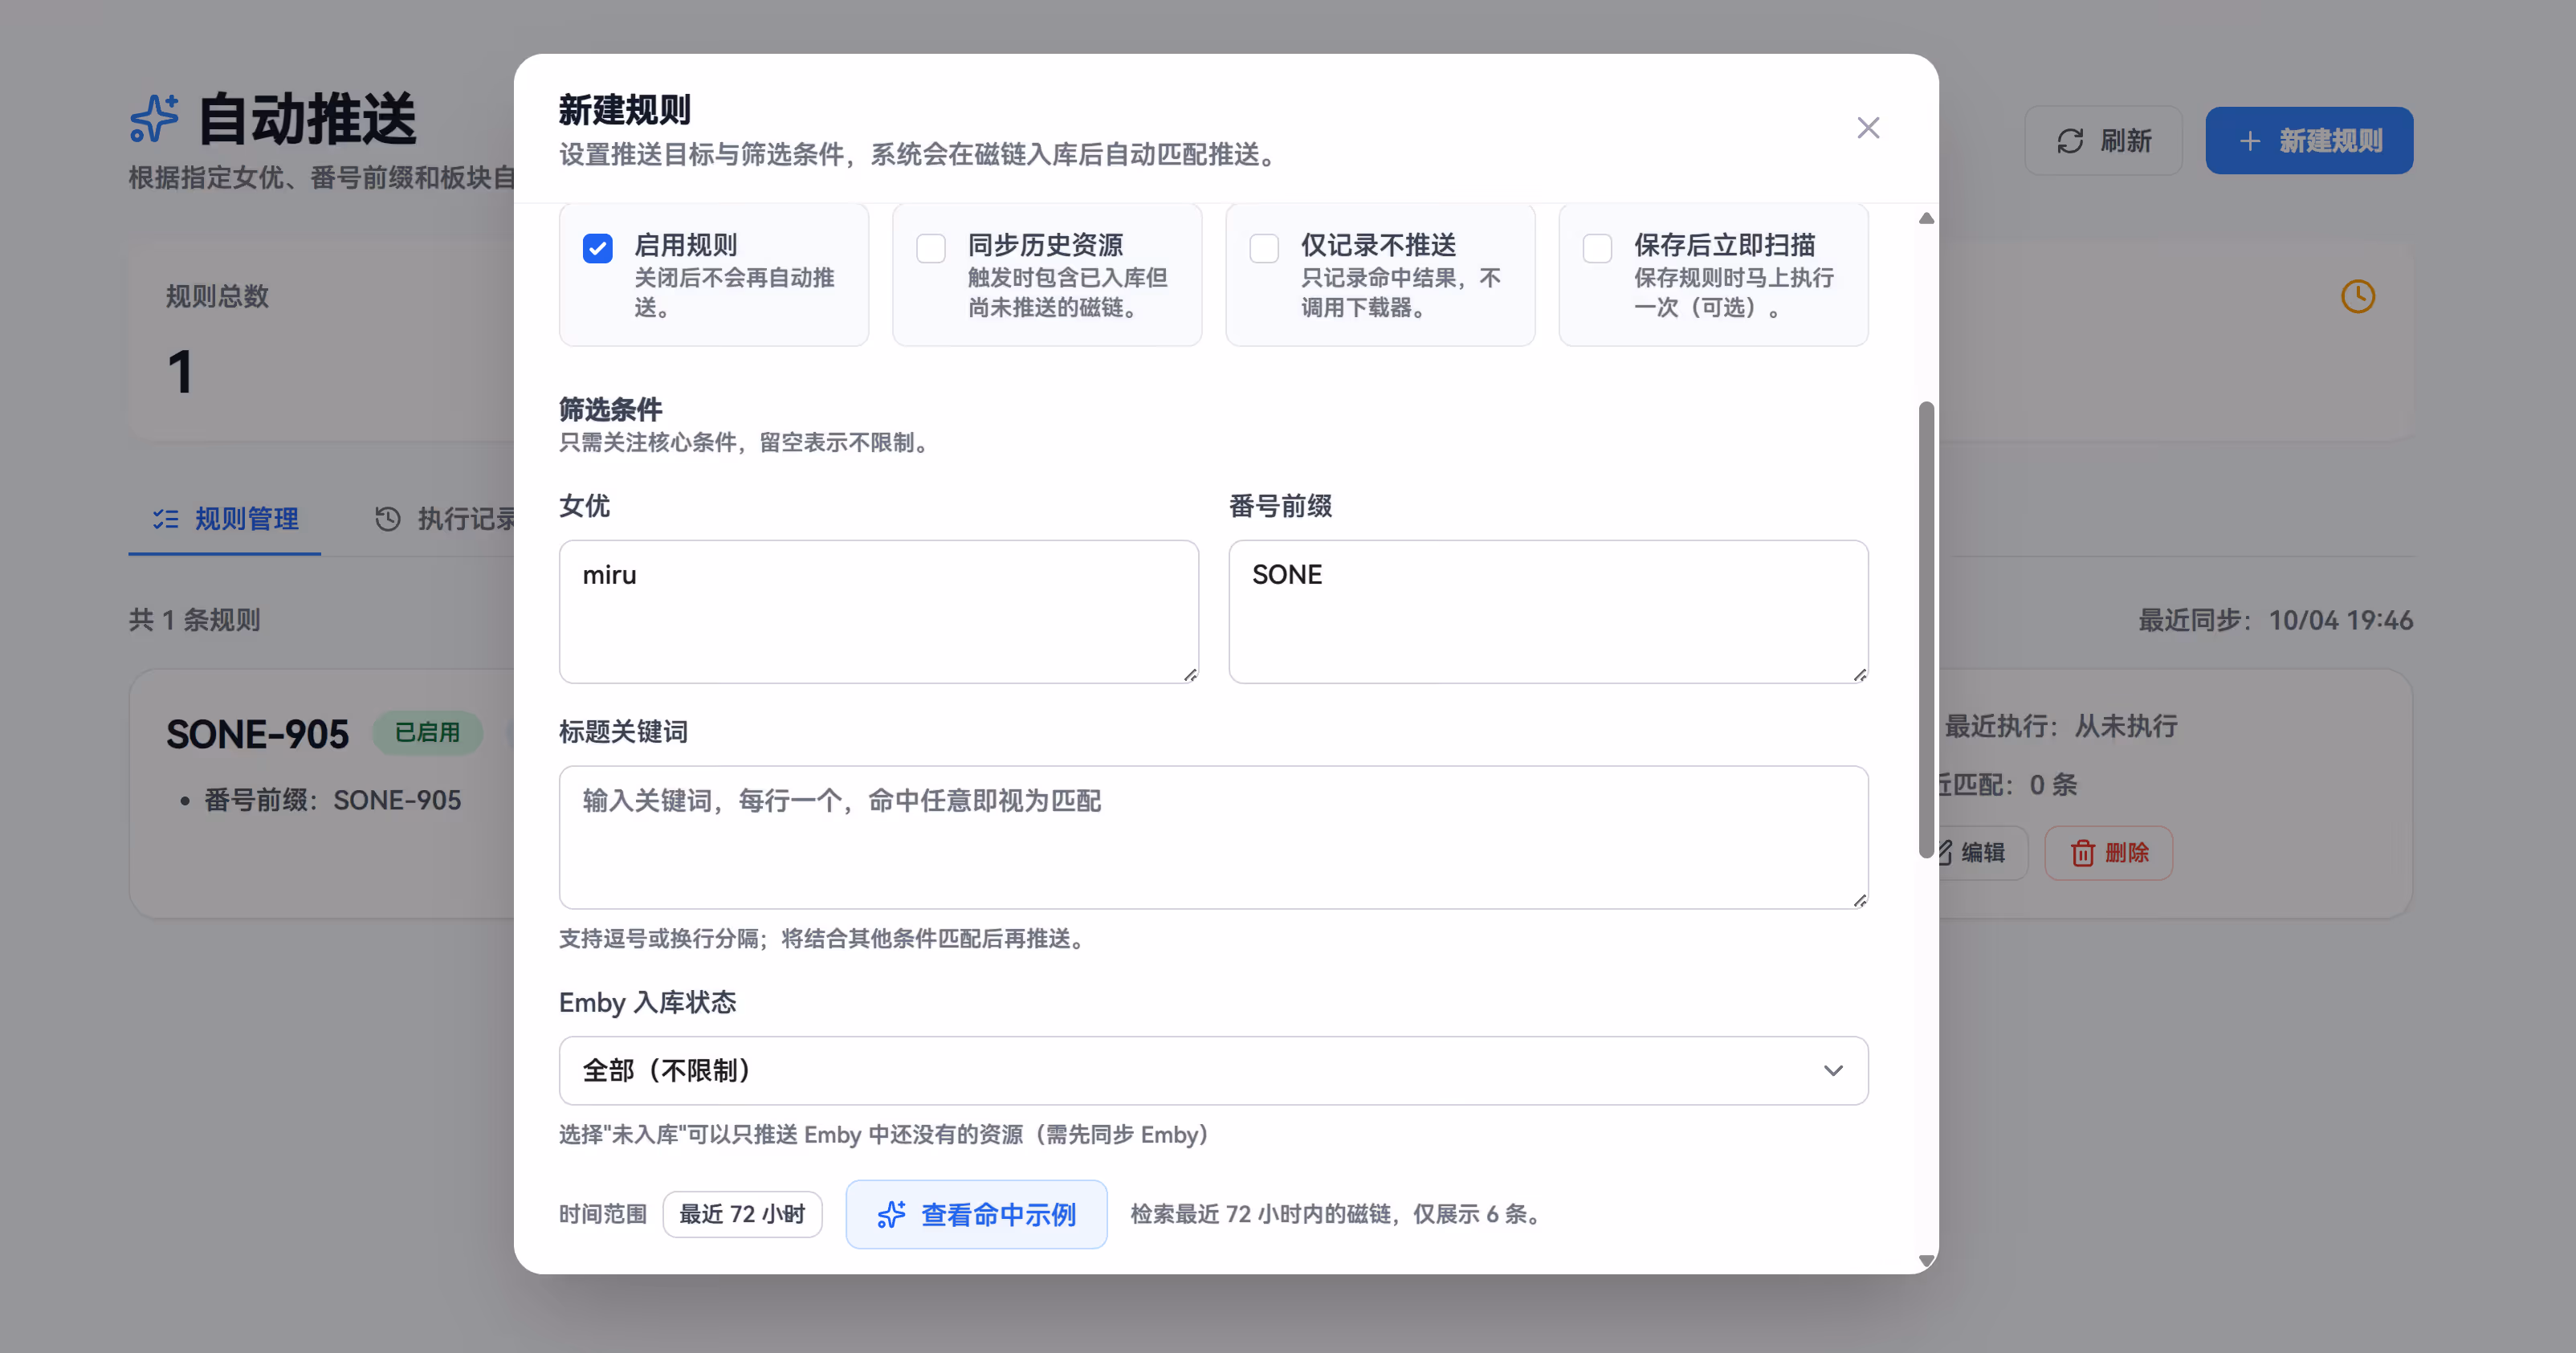Image resolution: width=2576 pixels, height=1353 pixels.
Task: Check the 仅记录不推送 option
Action: click(1264, 248)
